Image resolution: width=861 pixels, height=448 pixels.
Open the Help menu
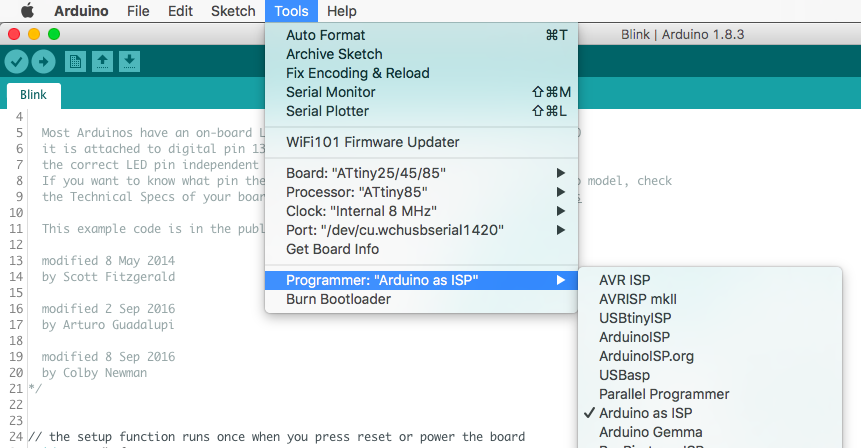tap(342, 11)
